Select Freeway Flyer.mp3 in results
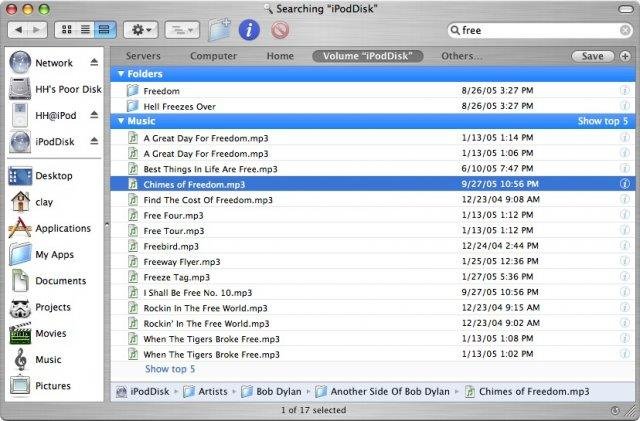 [x=373, y=262]
